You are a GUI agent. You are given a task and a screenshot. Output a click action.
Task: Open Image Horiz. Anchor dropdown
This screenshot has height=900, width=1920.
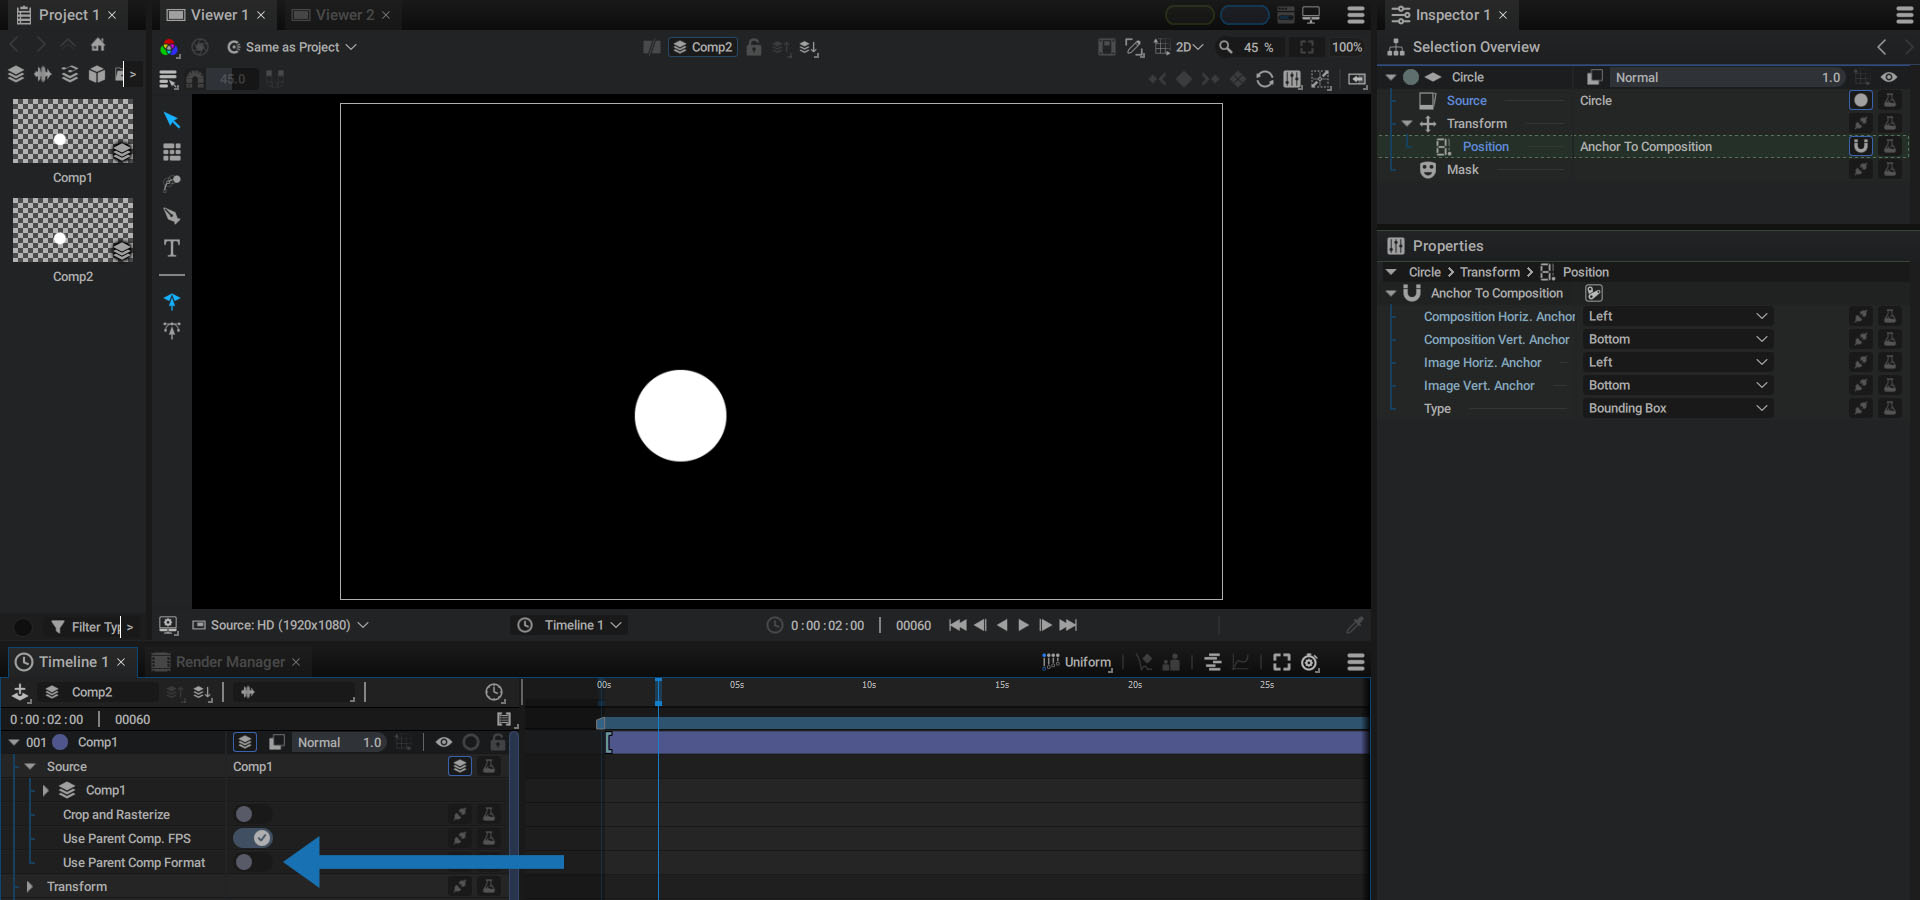click(x=1678, y=362)
